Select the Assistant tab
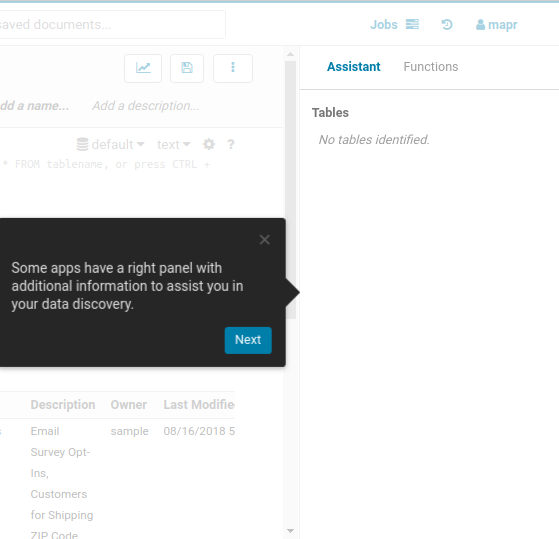This screenshot has width=559, height=539. (354, 67)
